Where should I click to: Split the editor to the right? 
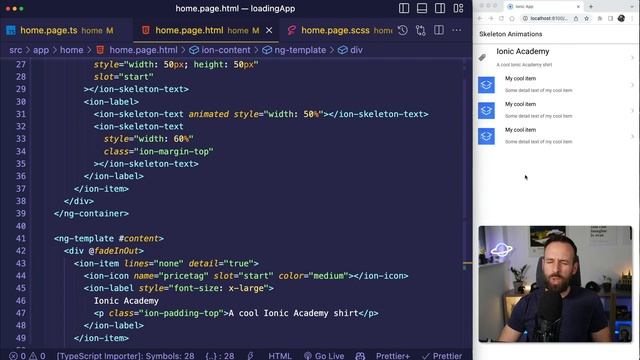tap(439, 30)
